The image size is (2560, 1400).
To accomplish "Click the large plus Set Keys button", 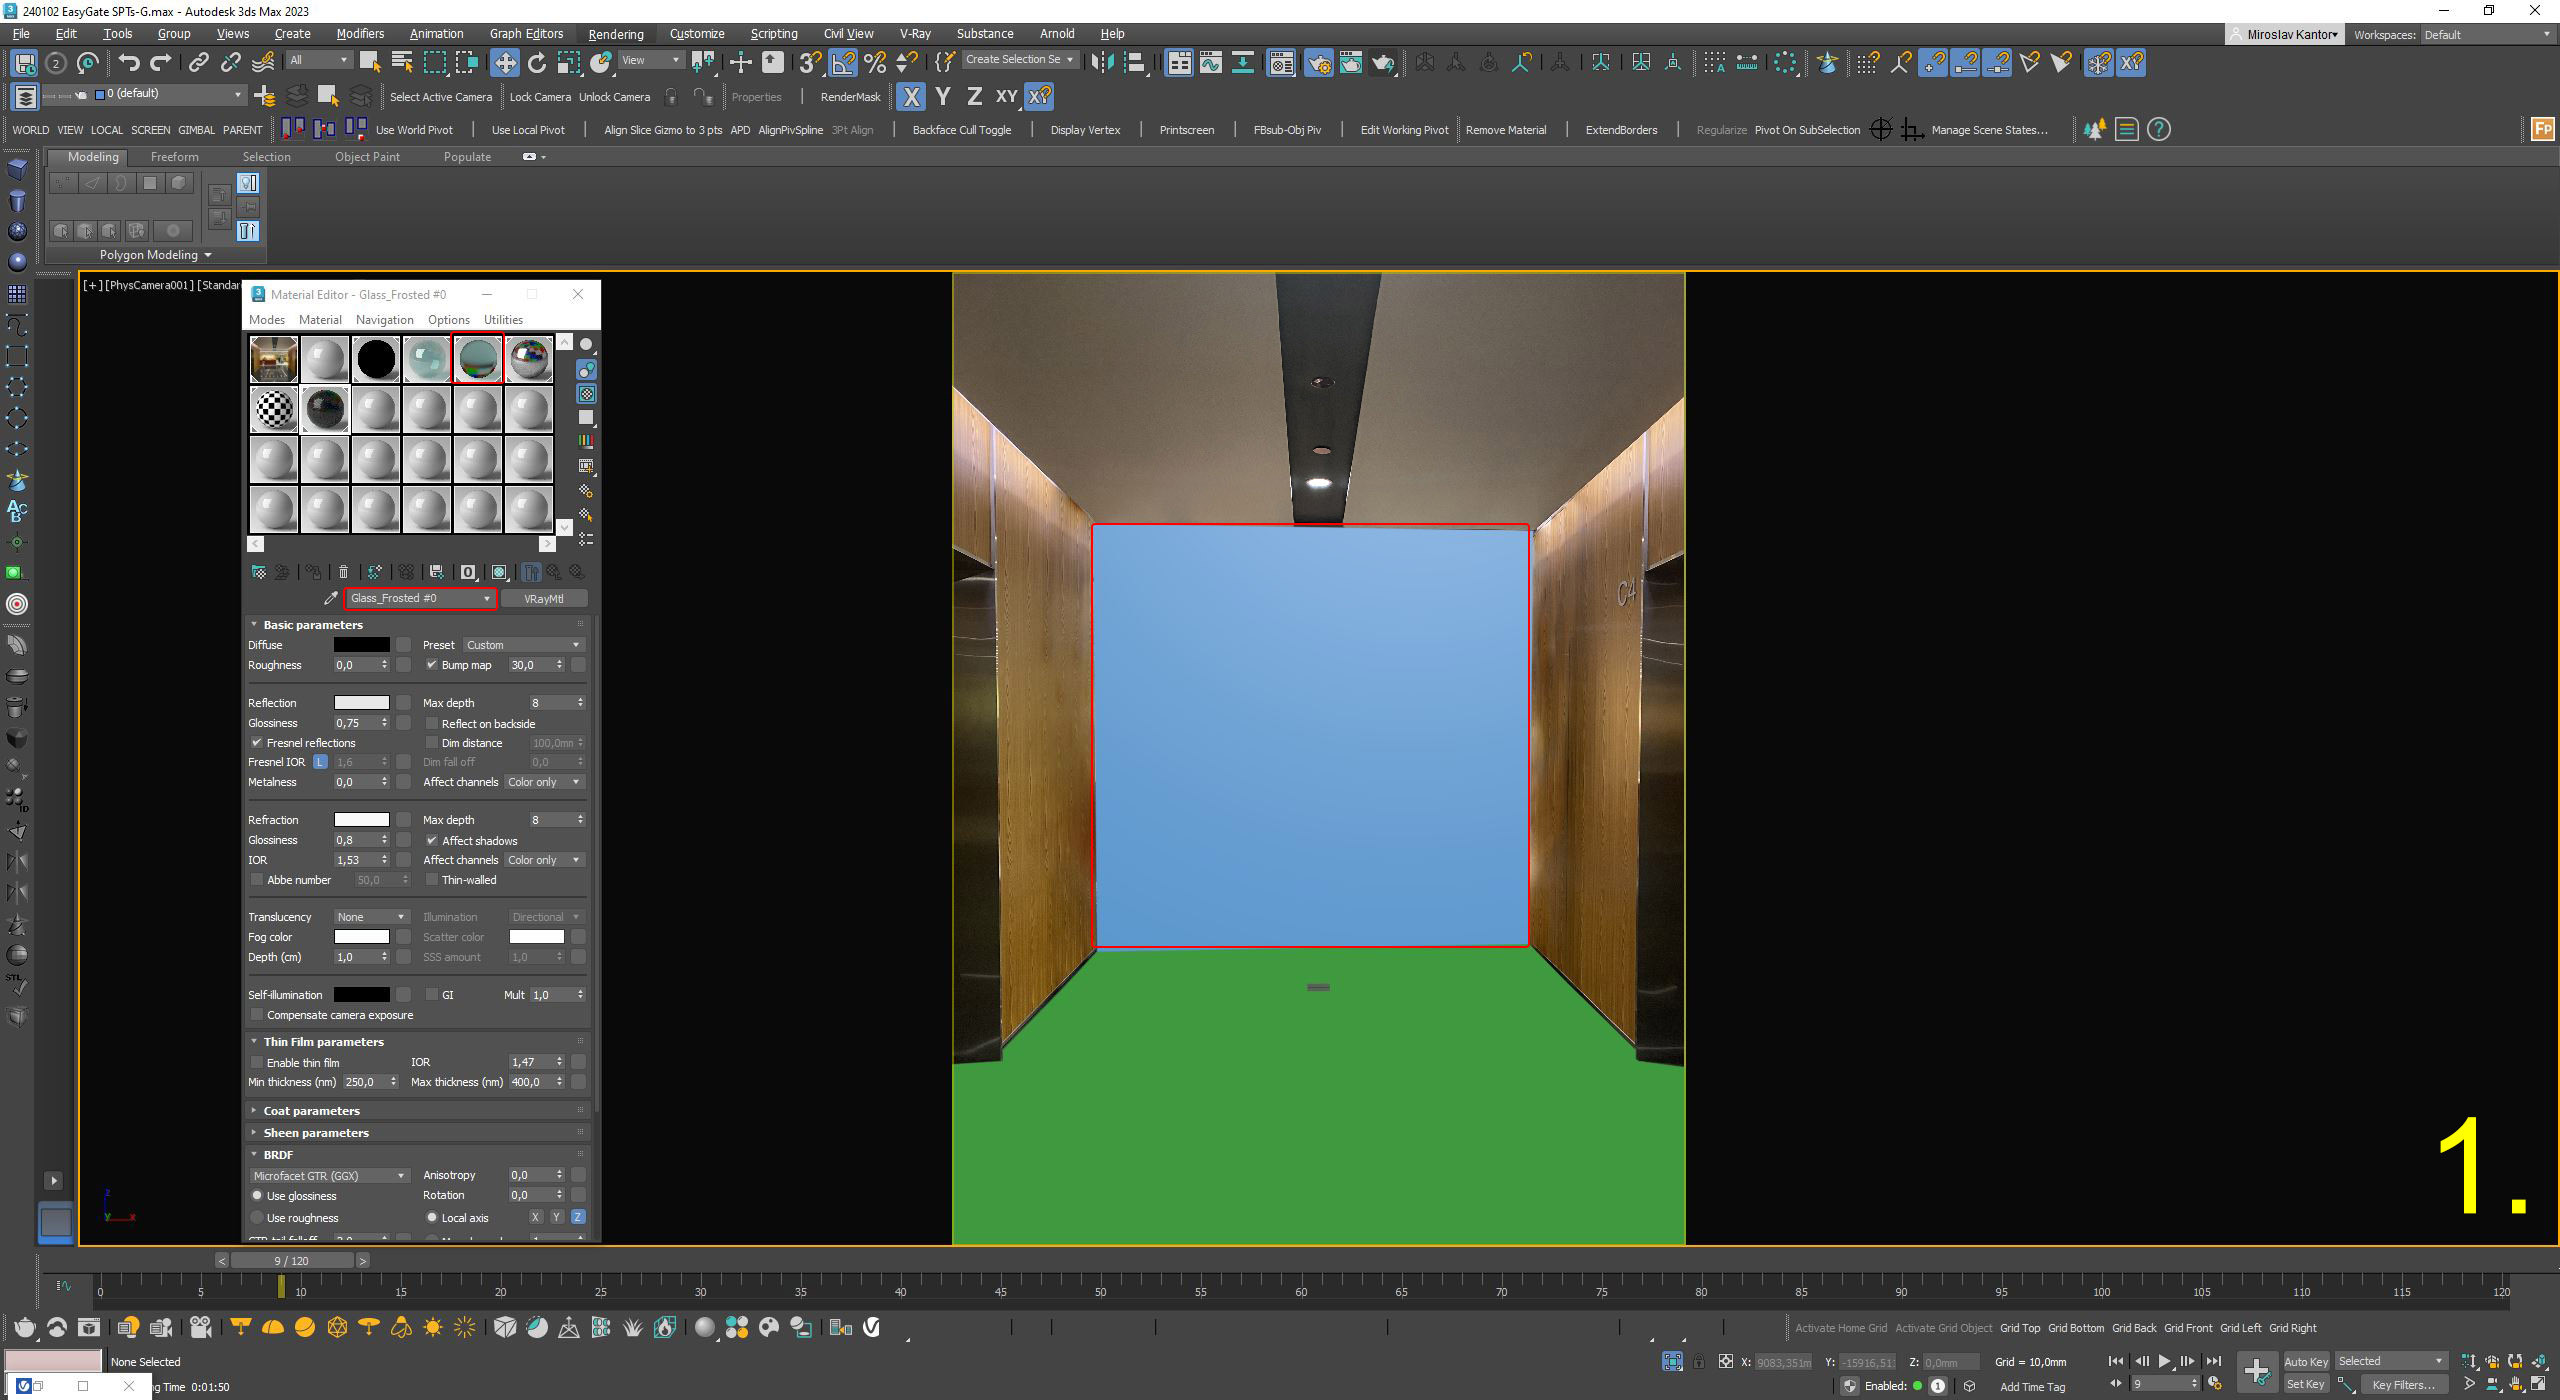I will pyautogui.click(x=2257, y=1371).
